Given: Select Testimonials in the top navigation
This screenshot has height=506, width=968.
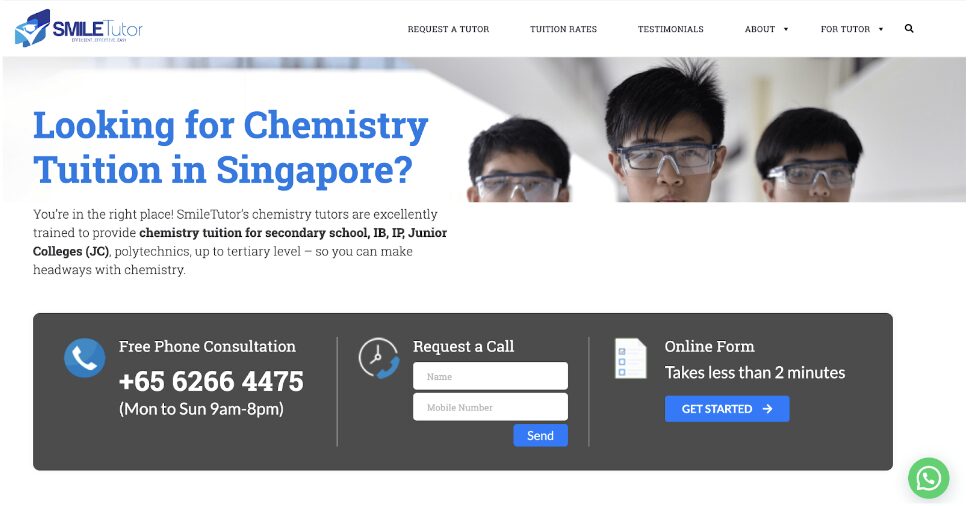Looking at the screenshot, I should click(670, 29).
